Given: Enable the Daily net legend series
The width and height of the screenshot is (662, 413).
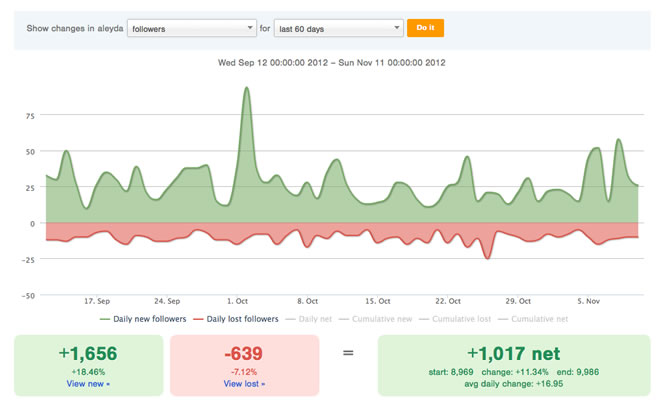Looking at the screenshot, I should tap(309, 319).
